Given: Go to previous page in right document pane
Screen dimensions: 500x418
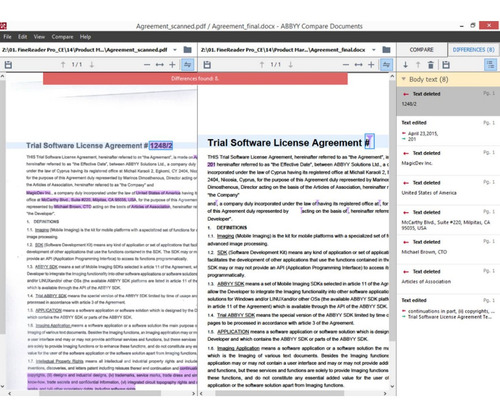Looking at the screenshot, I should click(262, 65).
